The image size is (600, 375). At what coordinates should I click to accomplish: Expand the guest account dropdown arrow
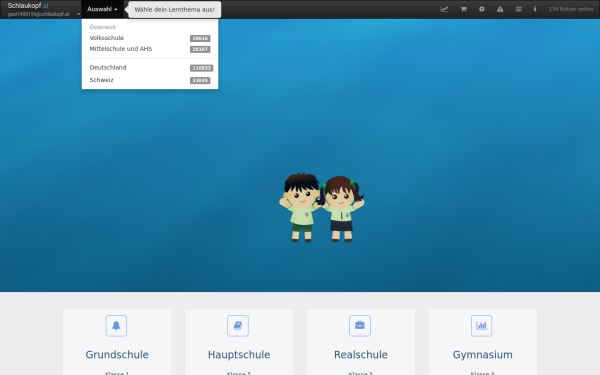click(78, 14)
